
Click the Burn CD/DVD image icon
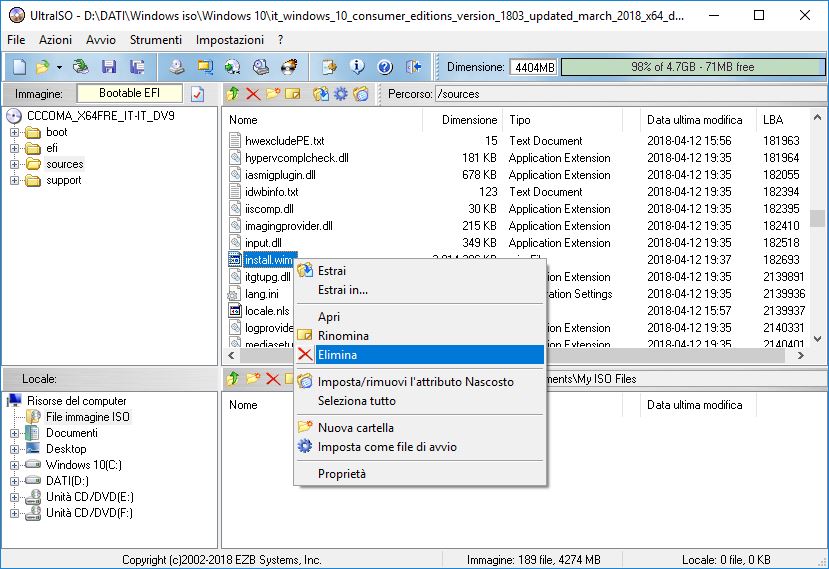289,67
